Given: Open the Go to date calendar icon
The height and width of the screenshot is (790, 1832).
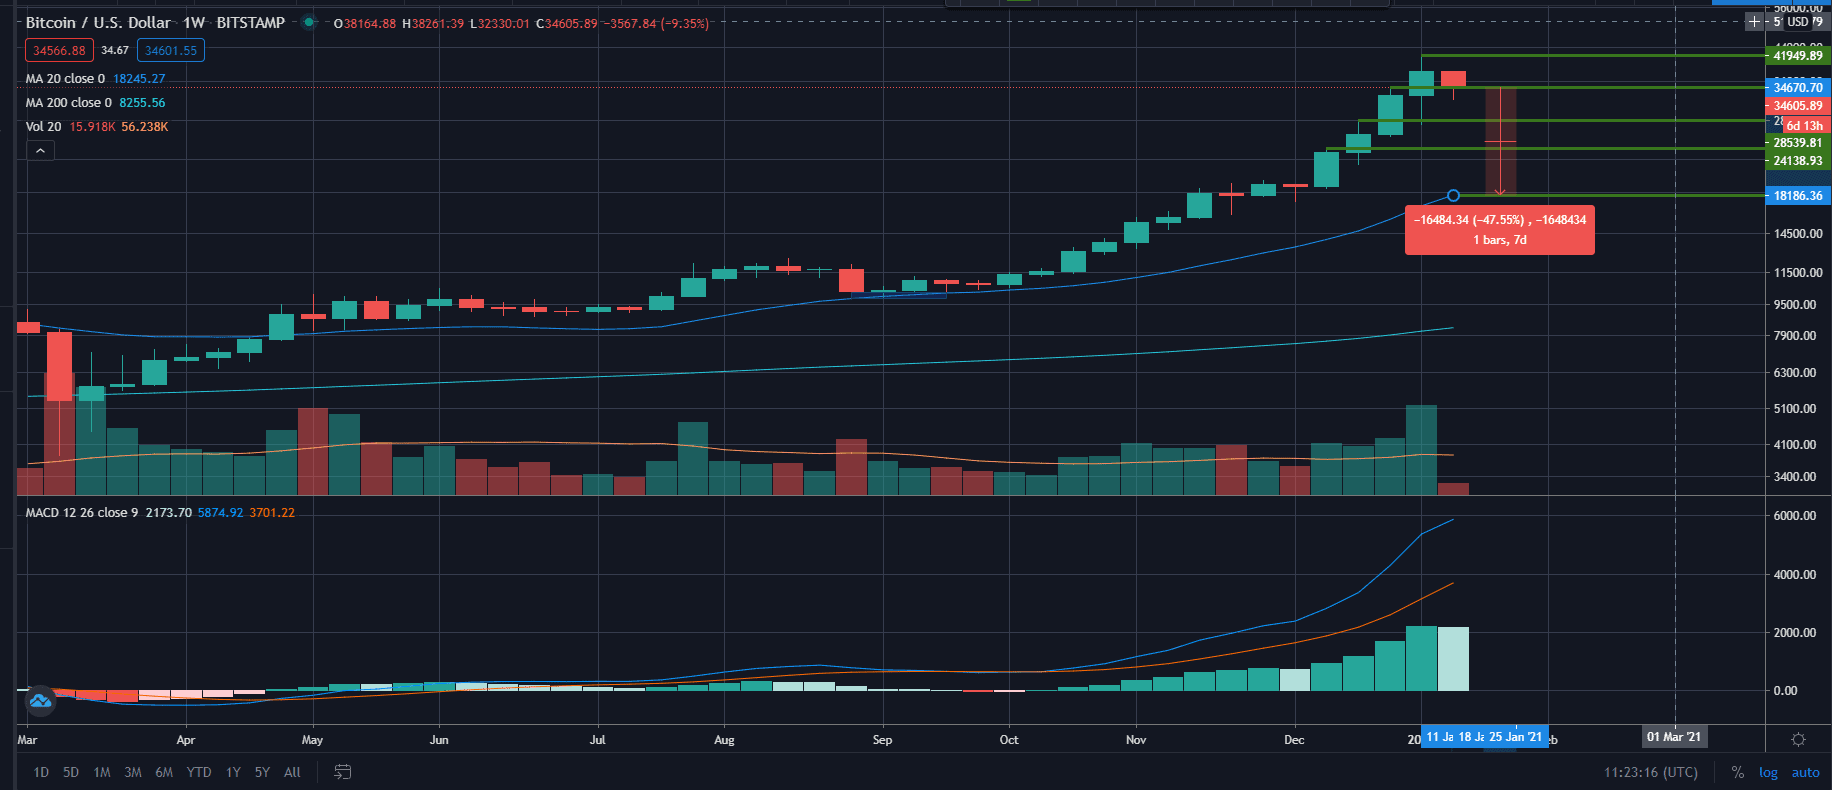Looking at the screenshot, I should coord(342,772).
